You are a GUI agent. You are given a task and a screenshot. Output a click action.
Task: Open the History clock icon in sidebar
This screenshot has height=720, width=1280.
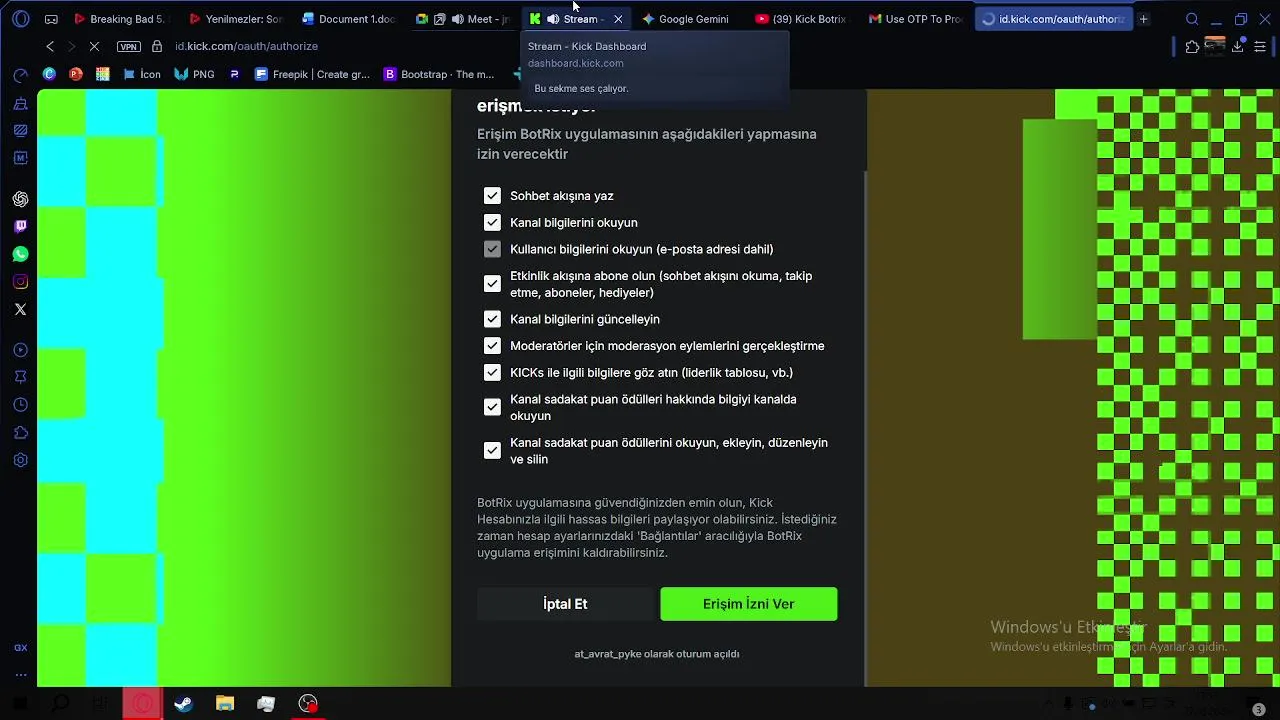tap(20, 405)
